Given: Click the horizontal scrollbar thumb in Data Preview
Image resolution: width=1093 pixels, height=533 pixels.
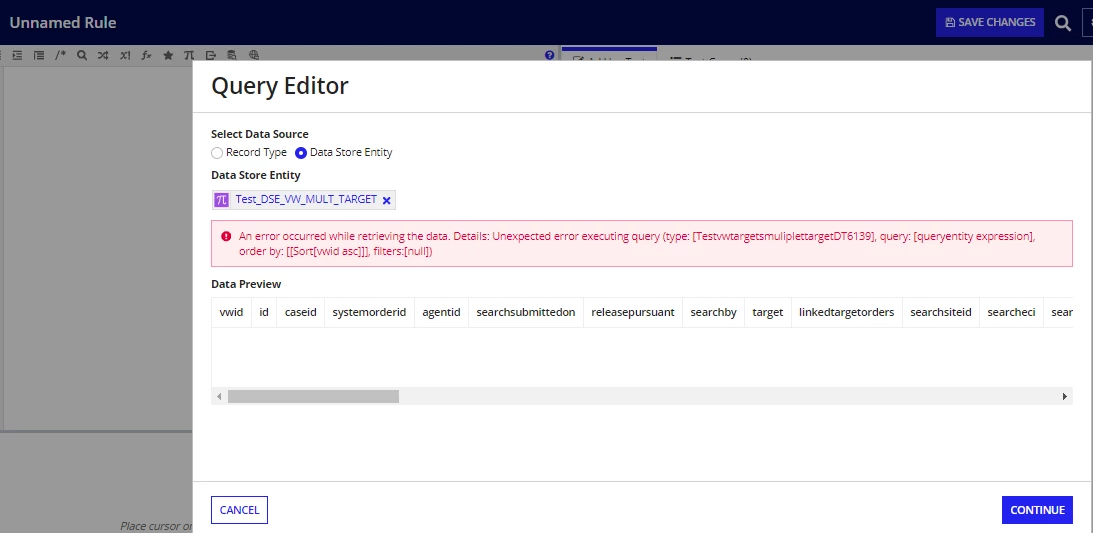Looking at the screenshot, I should pos(313,396).
